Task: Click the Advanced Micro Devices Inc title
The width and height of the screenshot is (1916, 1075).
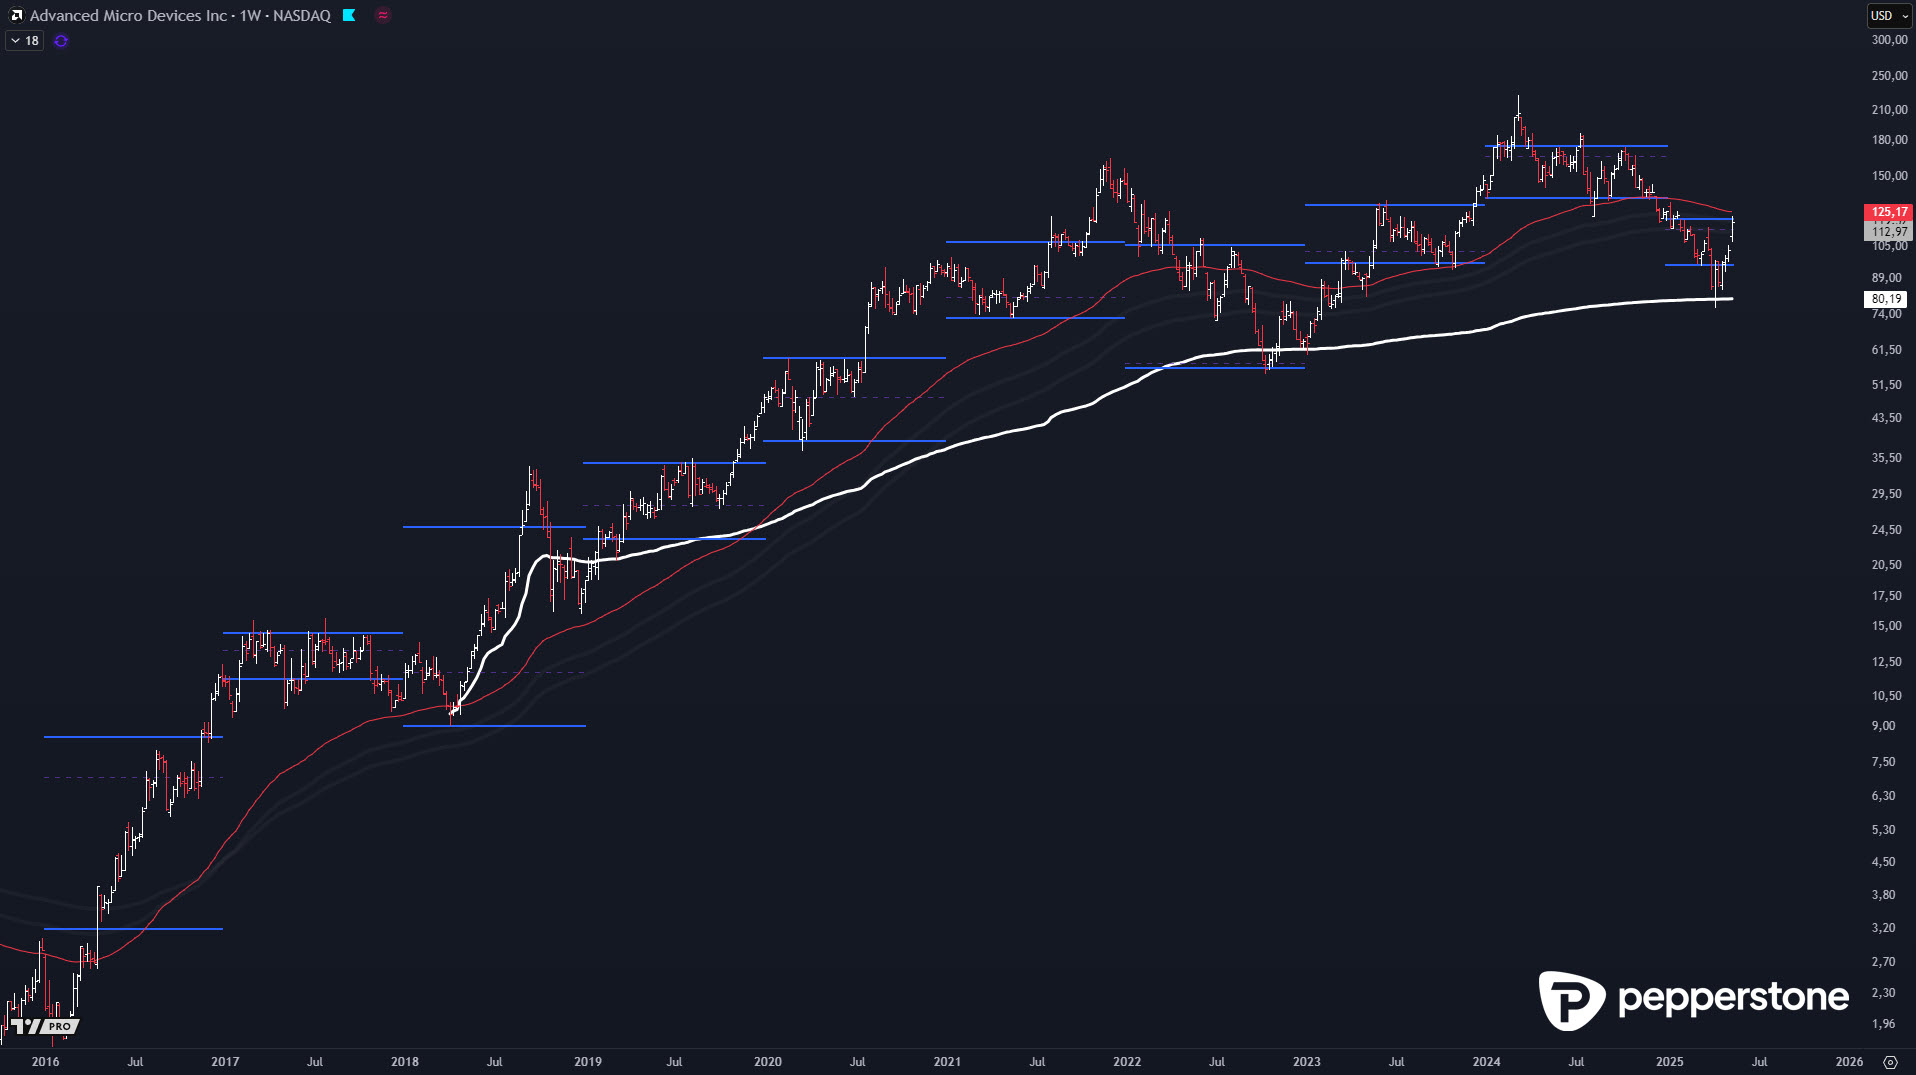Action: [x=128, y=15]
